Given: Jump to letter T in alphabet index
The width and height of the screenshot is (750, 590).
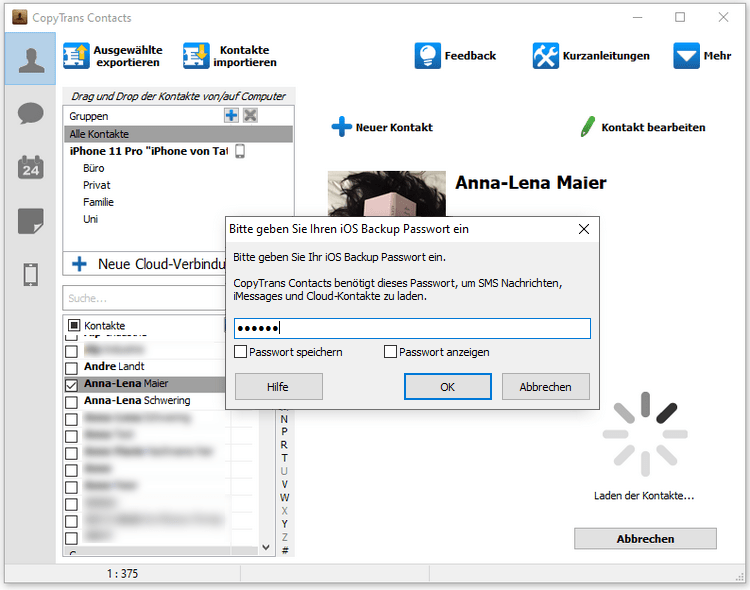Looking at the screenshot, I should [284, 458].
